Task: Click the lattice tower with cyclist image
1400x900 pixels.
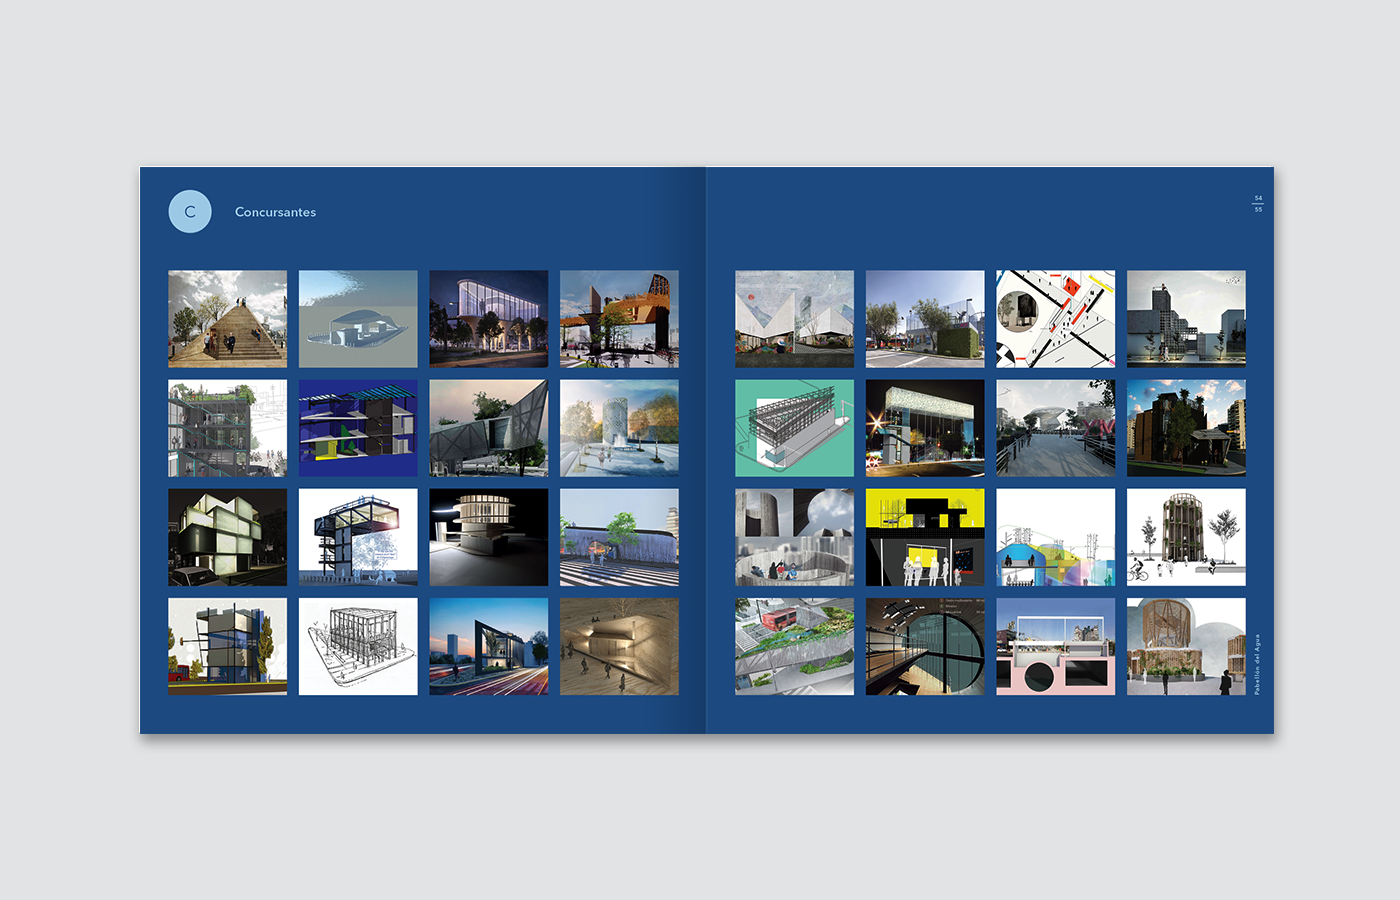Action: click(1186, 537)
